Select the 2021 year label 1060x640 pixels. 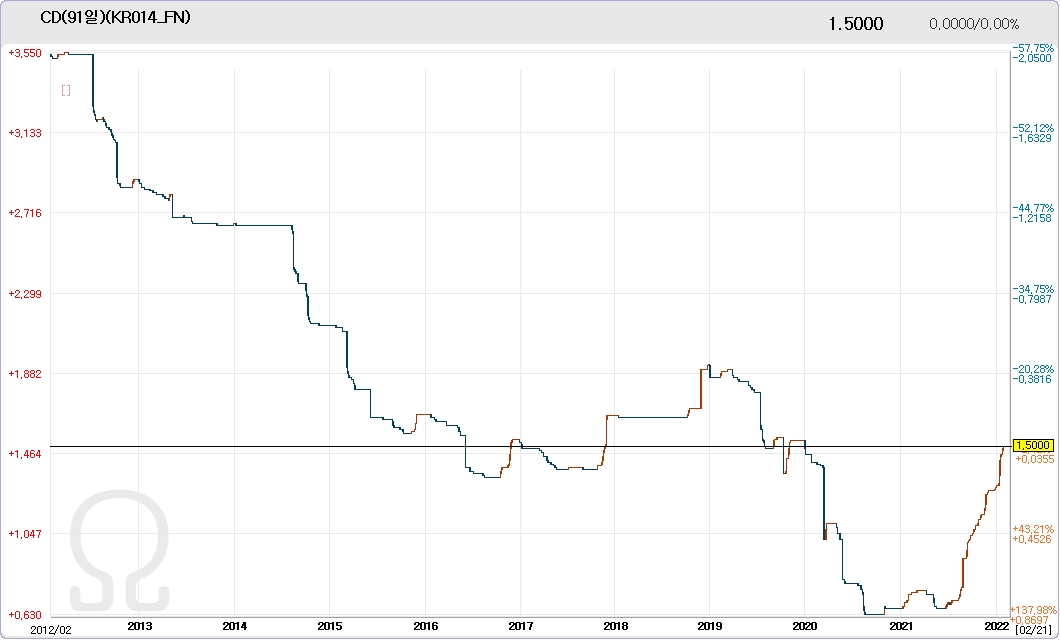click(x=900, y=627)
